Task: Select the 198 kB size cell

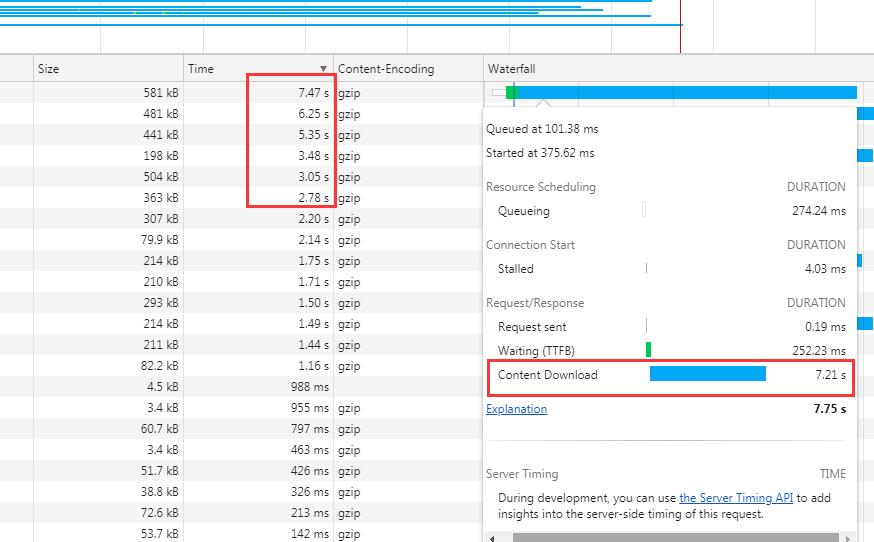Action: (x=108, y=156)
